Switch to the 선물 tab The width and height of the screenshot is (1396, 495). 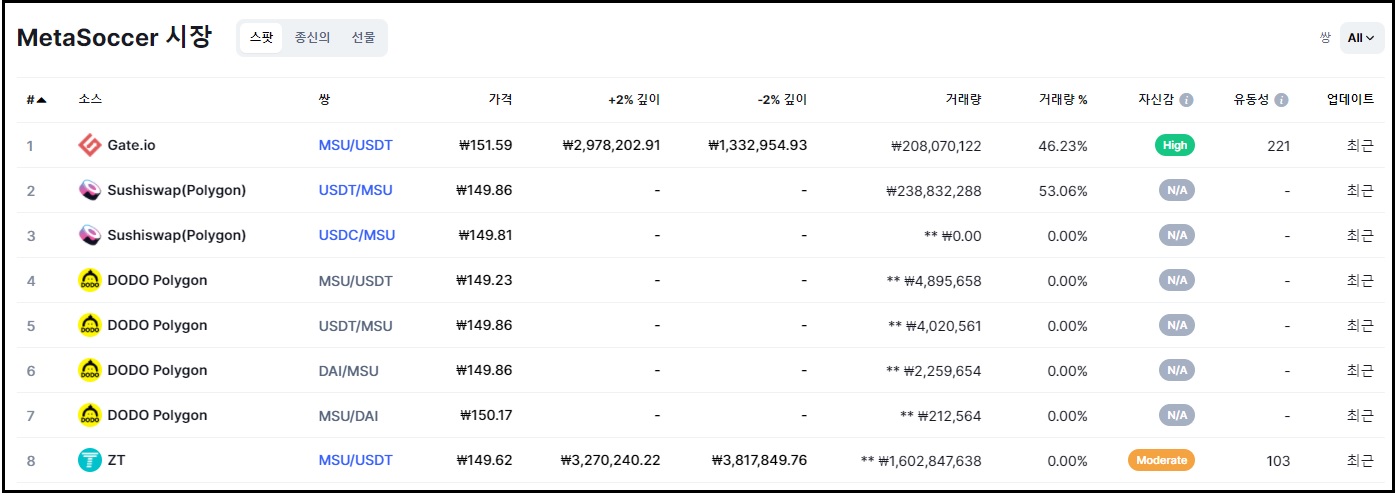click(x=363, y=38)
